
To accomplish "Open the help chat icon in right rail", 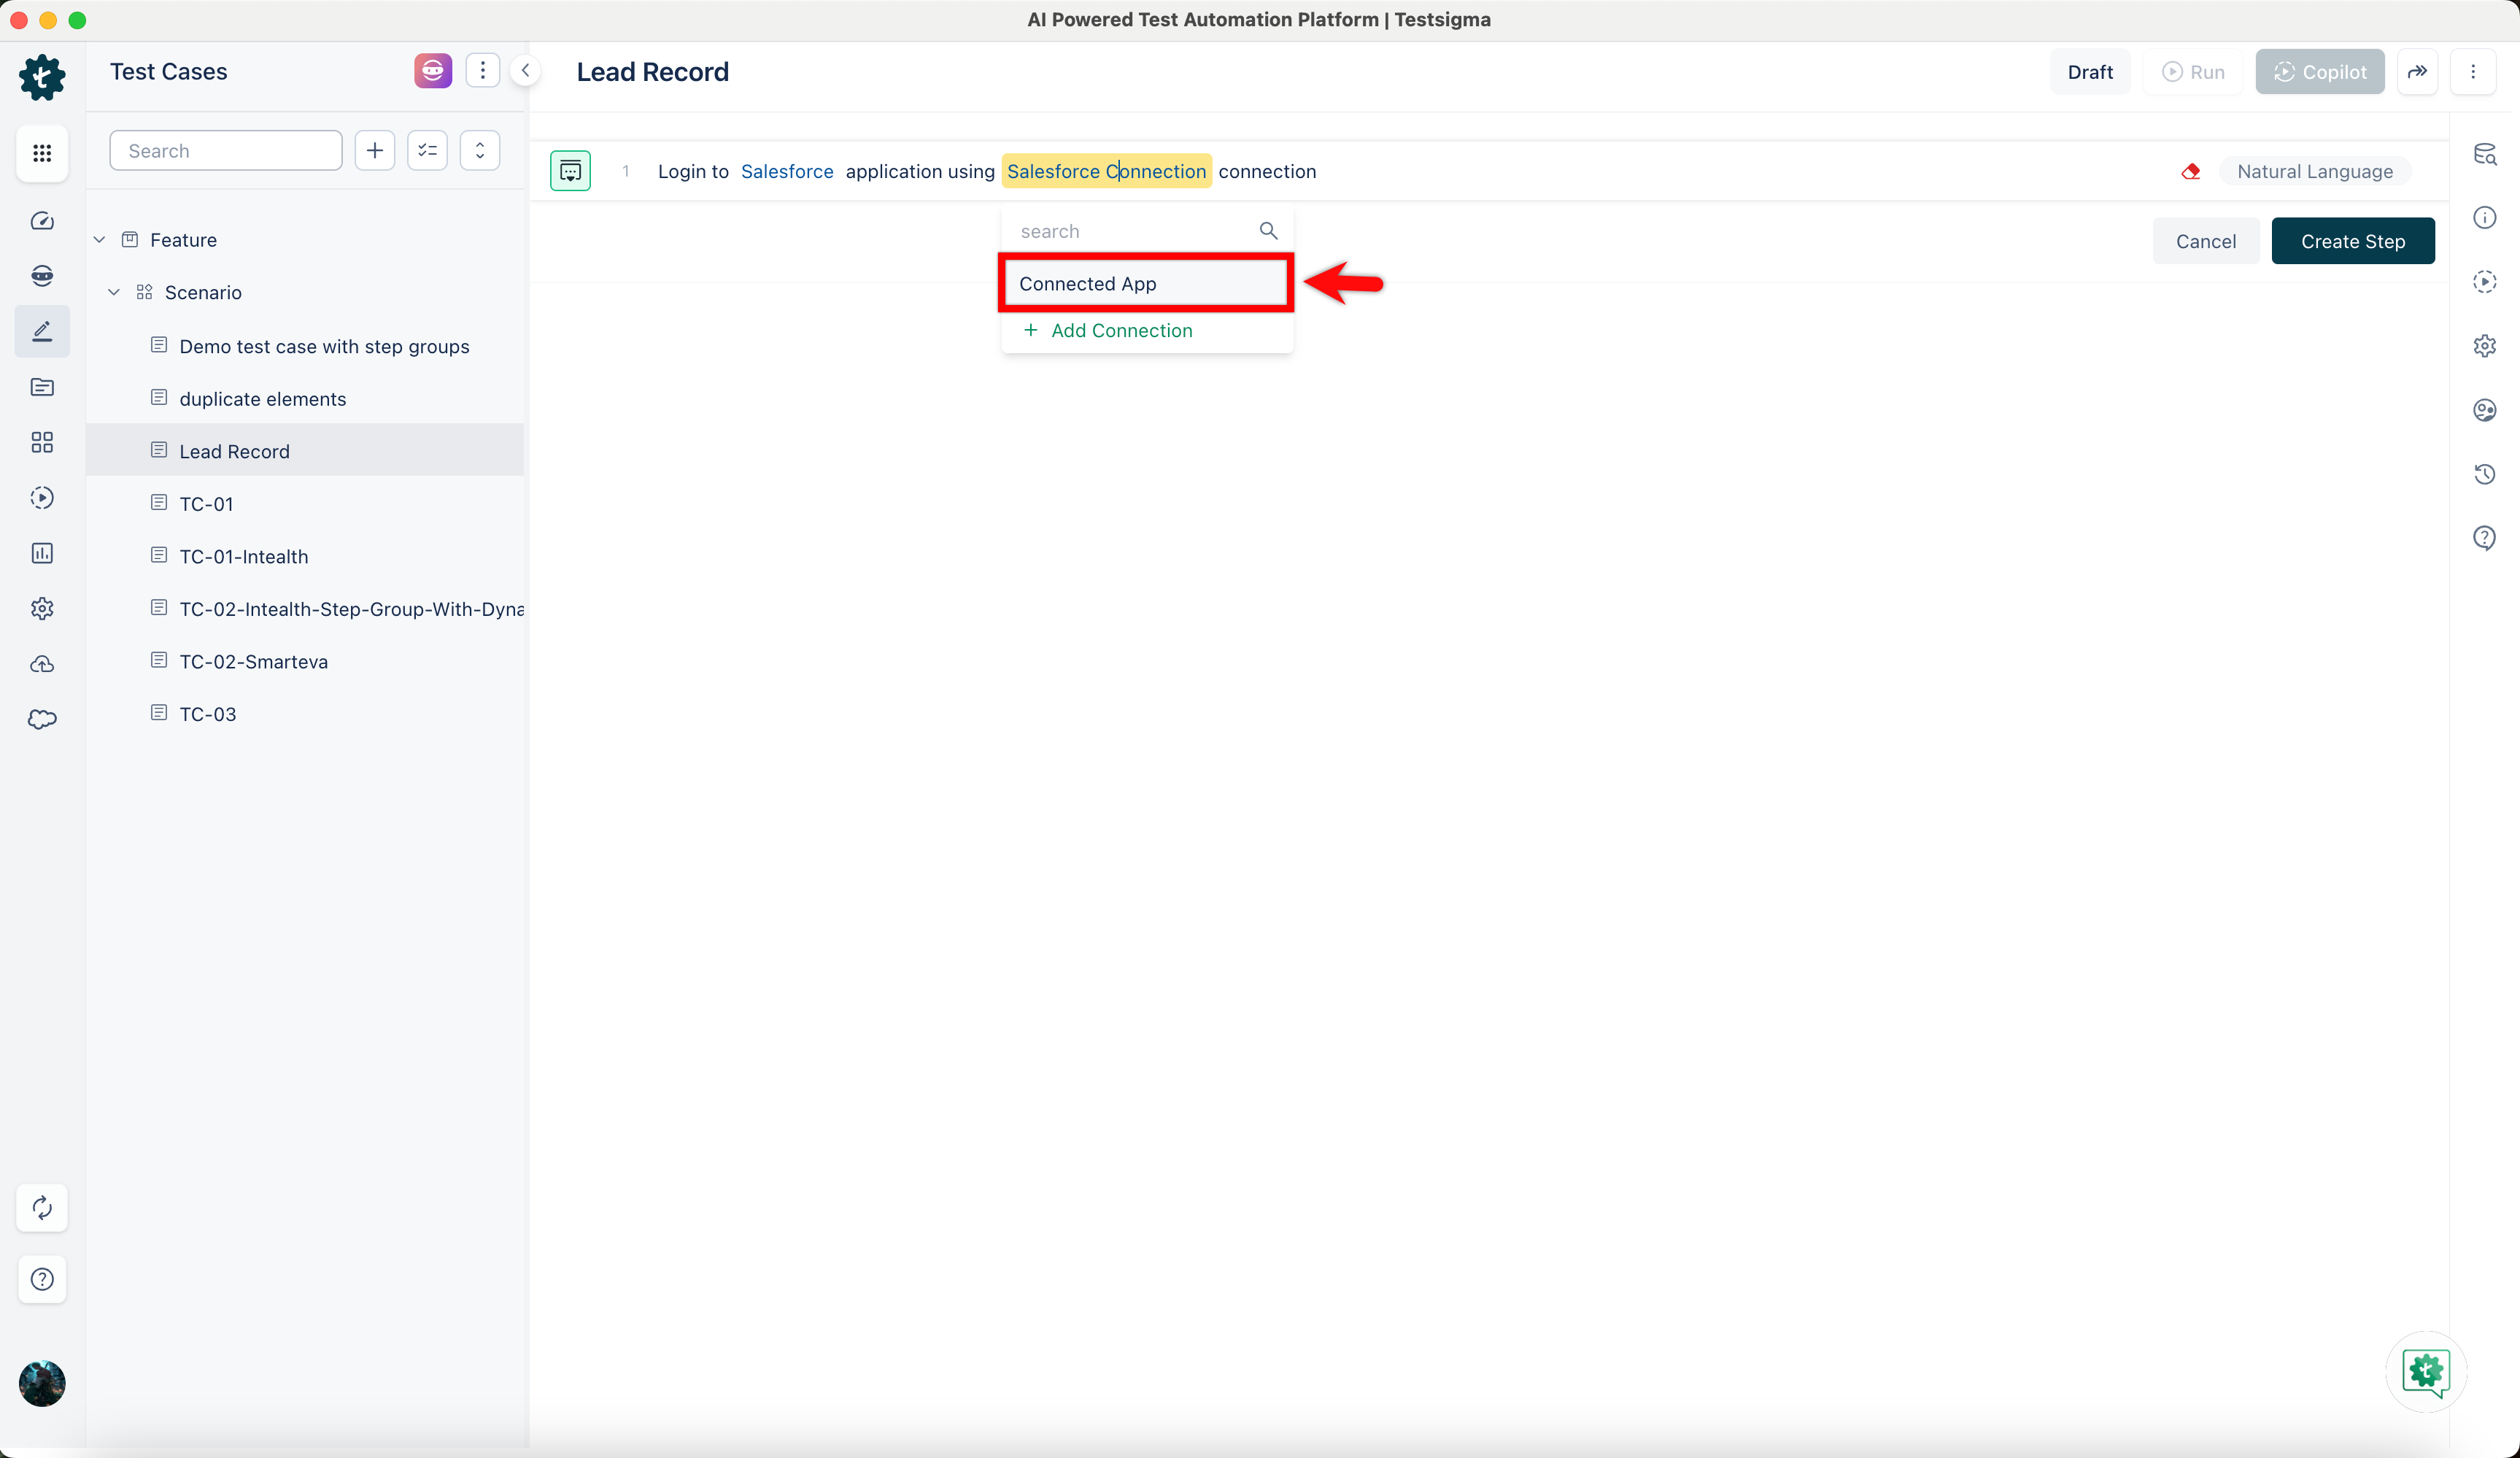I will click(2485, 538).
